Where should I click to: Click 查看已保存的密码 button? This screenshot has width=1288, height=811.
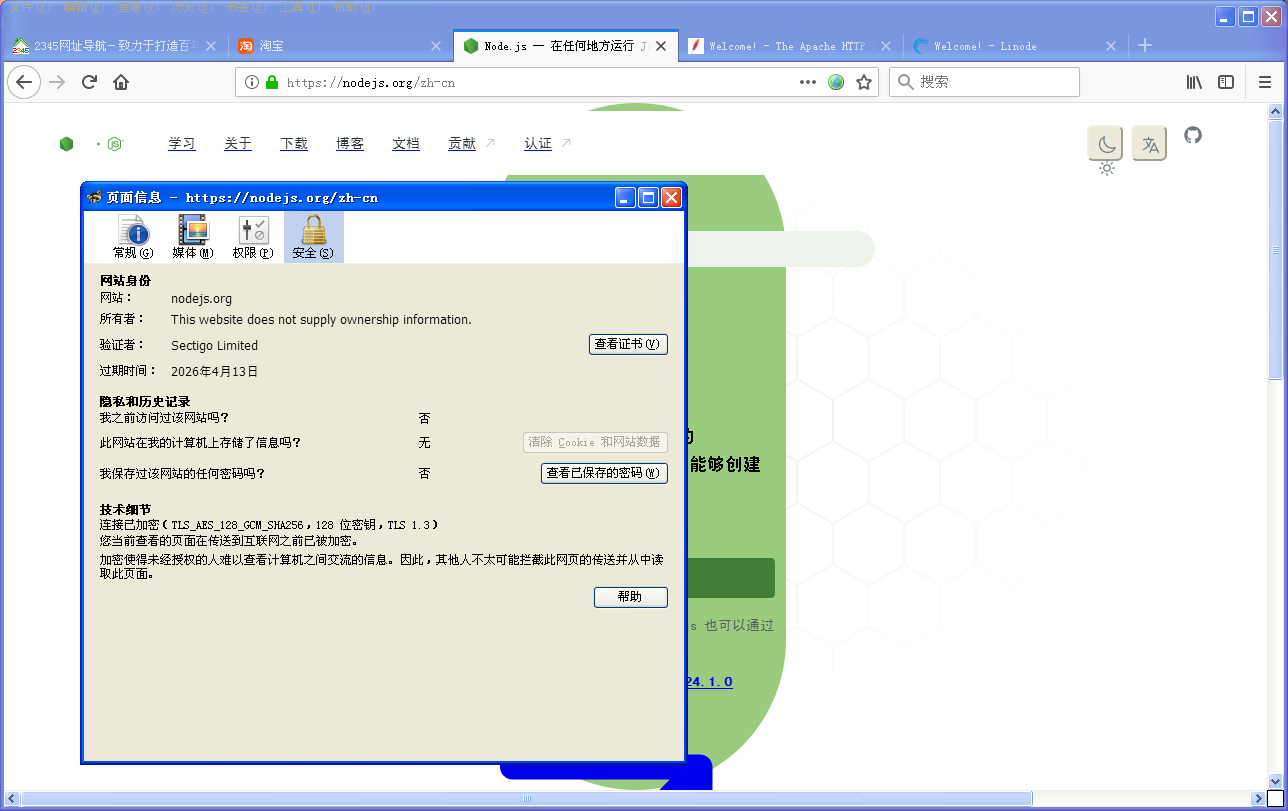tap(604, 473)
